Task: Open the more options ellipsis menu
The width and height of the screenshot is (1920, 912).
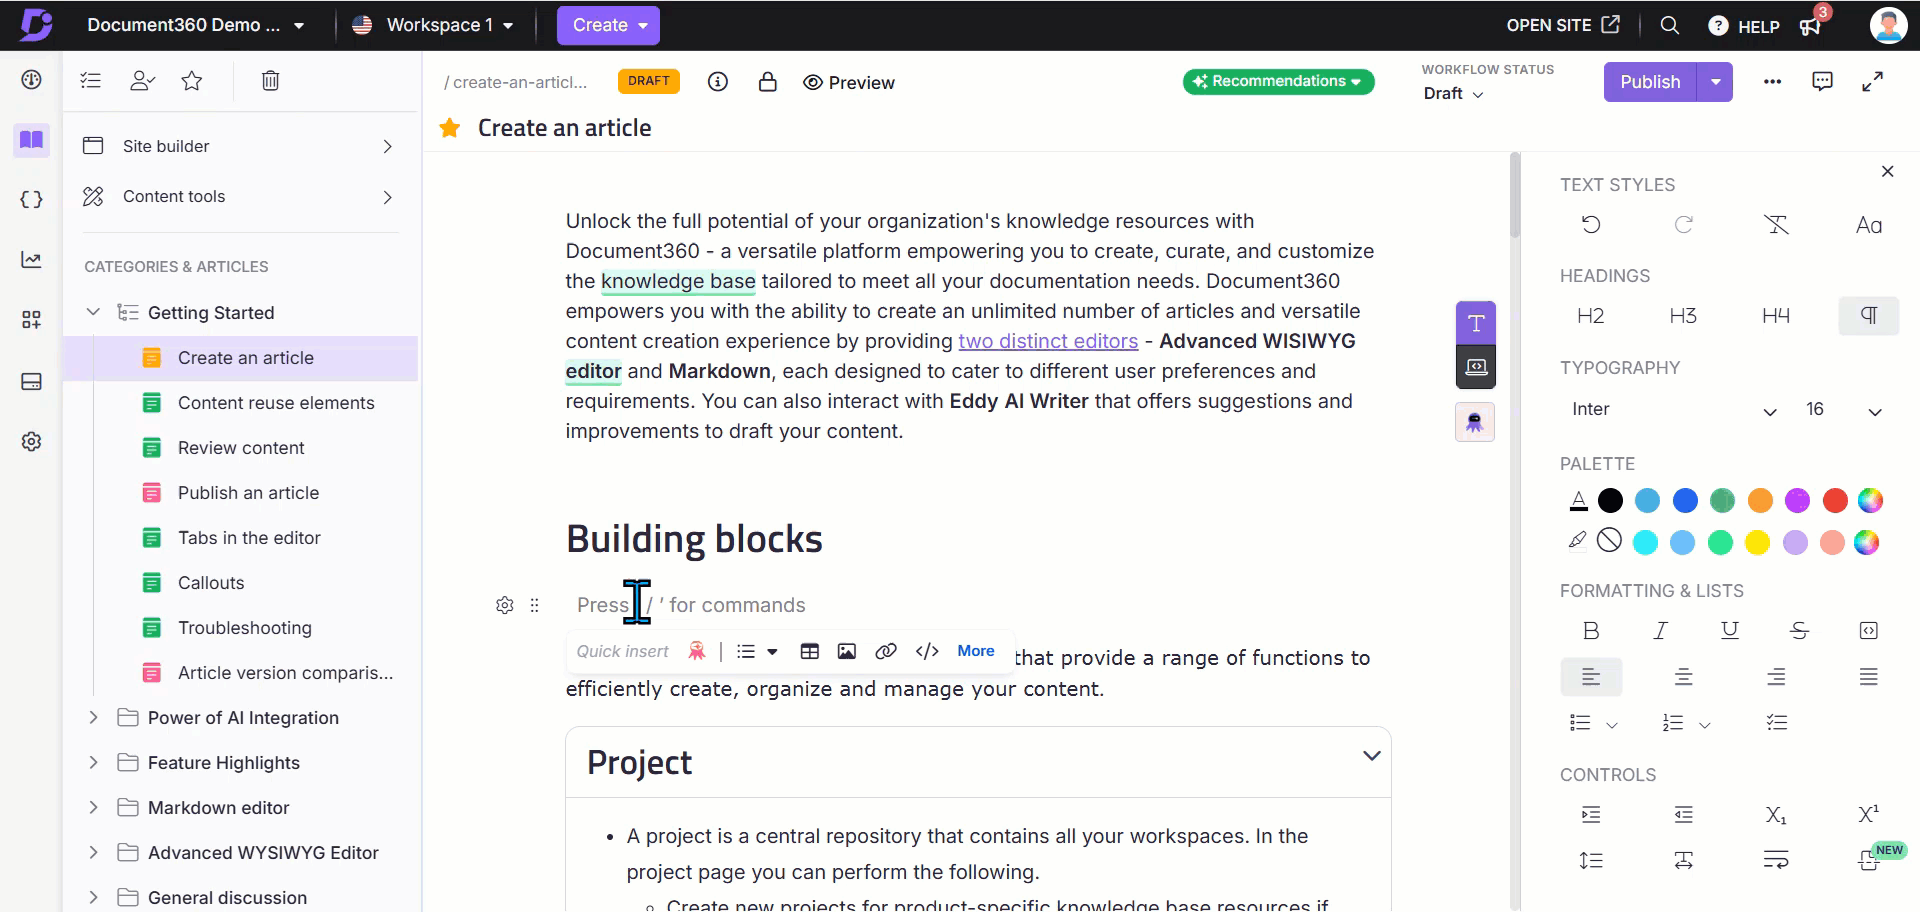Action: [x=1772, y=82]
